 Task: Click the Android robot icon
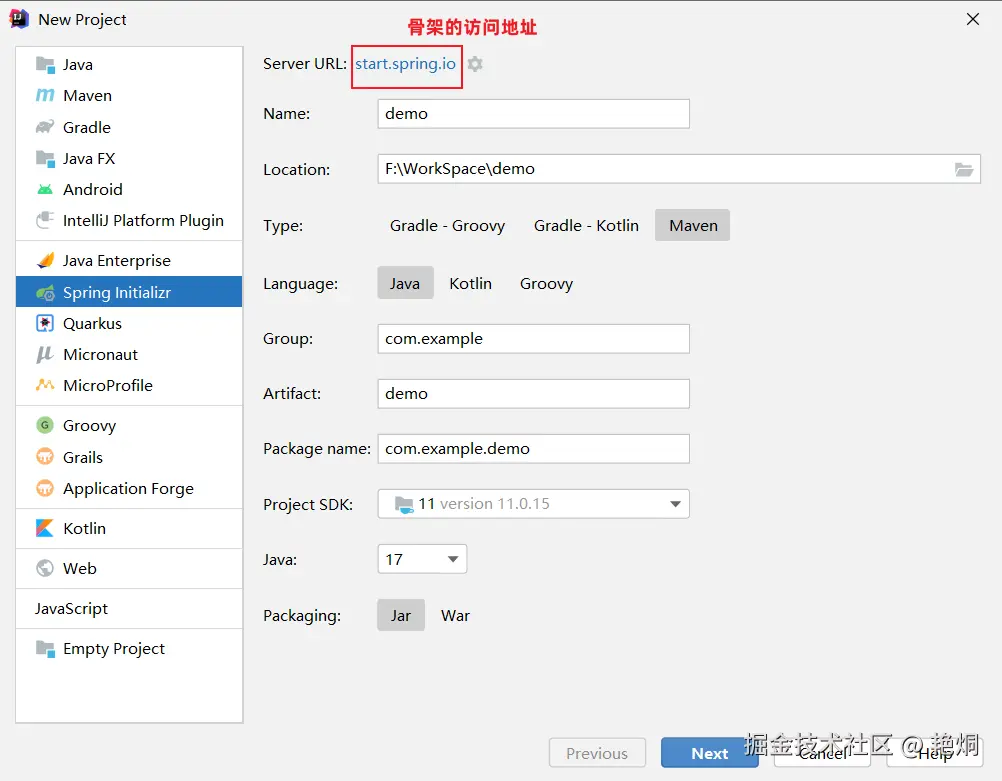45,189
